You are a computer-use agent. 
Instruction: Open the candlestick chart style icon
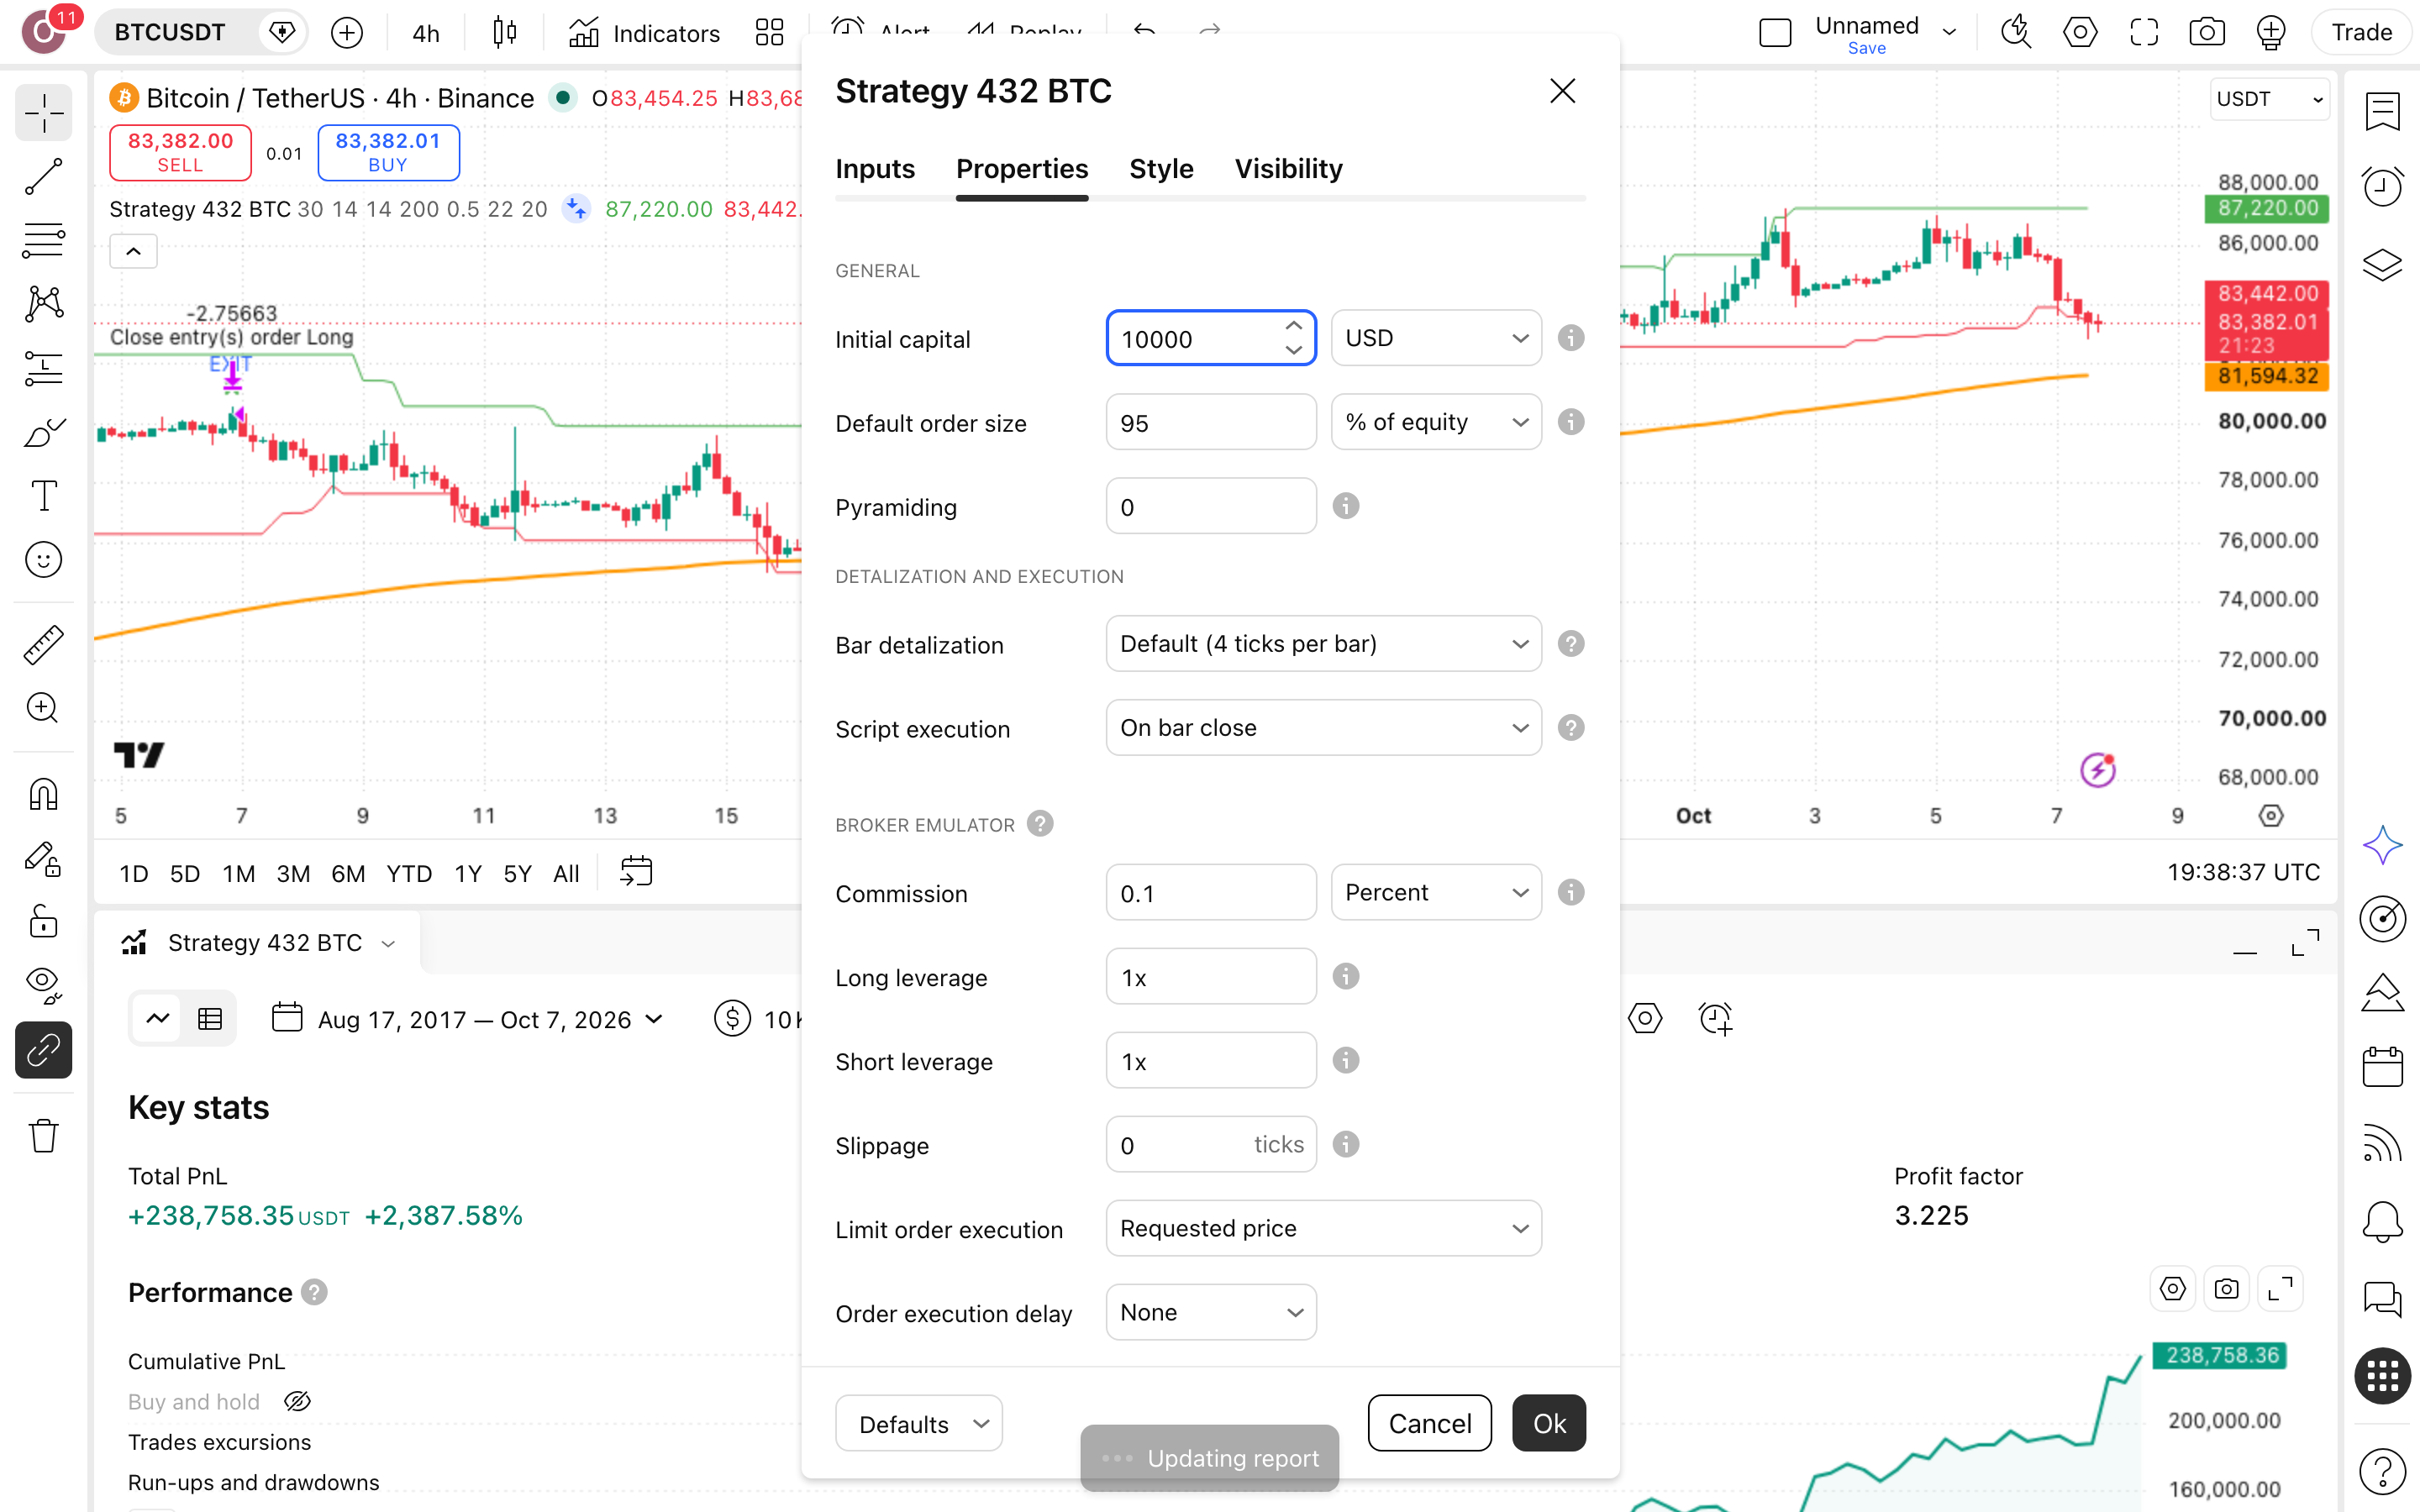tap(505, 33)
